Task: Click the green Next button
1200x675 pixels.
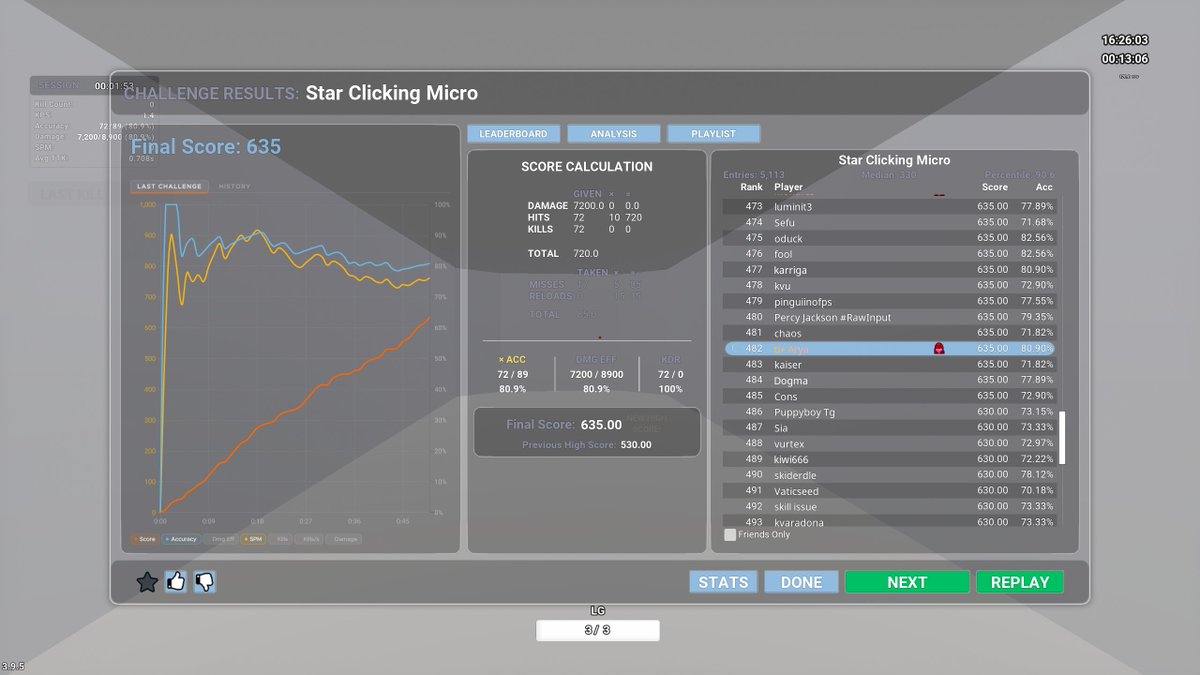Action: pos(907,582)
